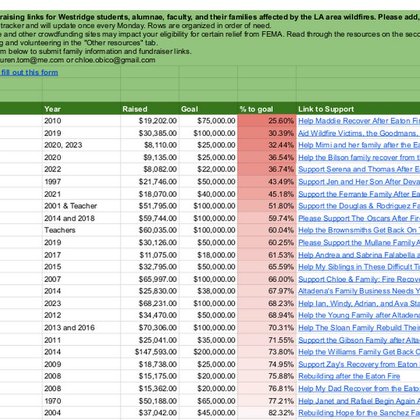Screen dimensions: 420x420
Task: Open Altadena's Family Business Needs link
Action: [359, 291]
